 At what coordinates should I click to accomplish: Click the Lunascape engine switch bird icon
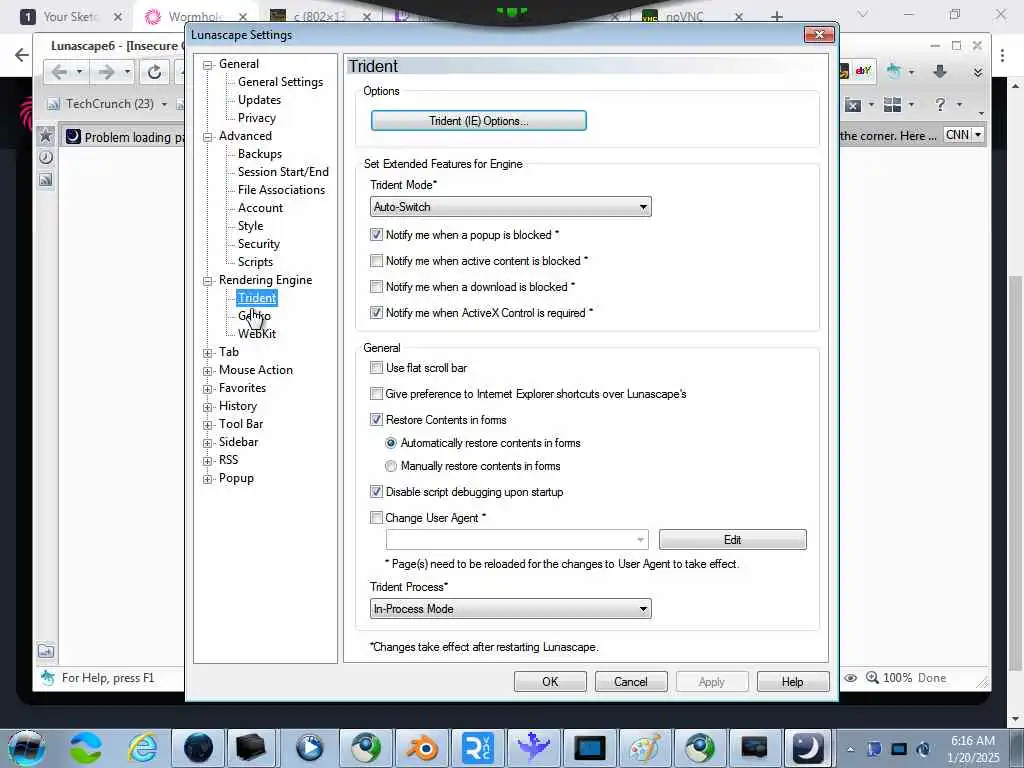(893, 71)
